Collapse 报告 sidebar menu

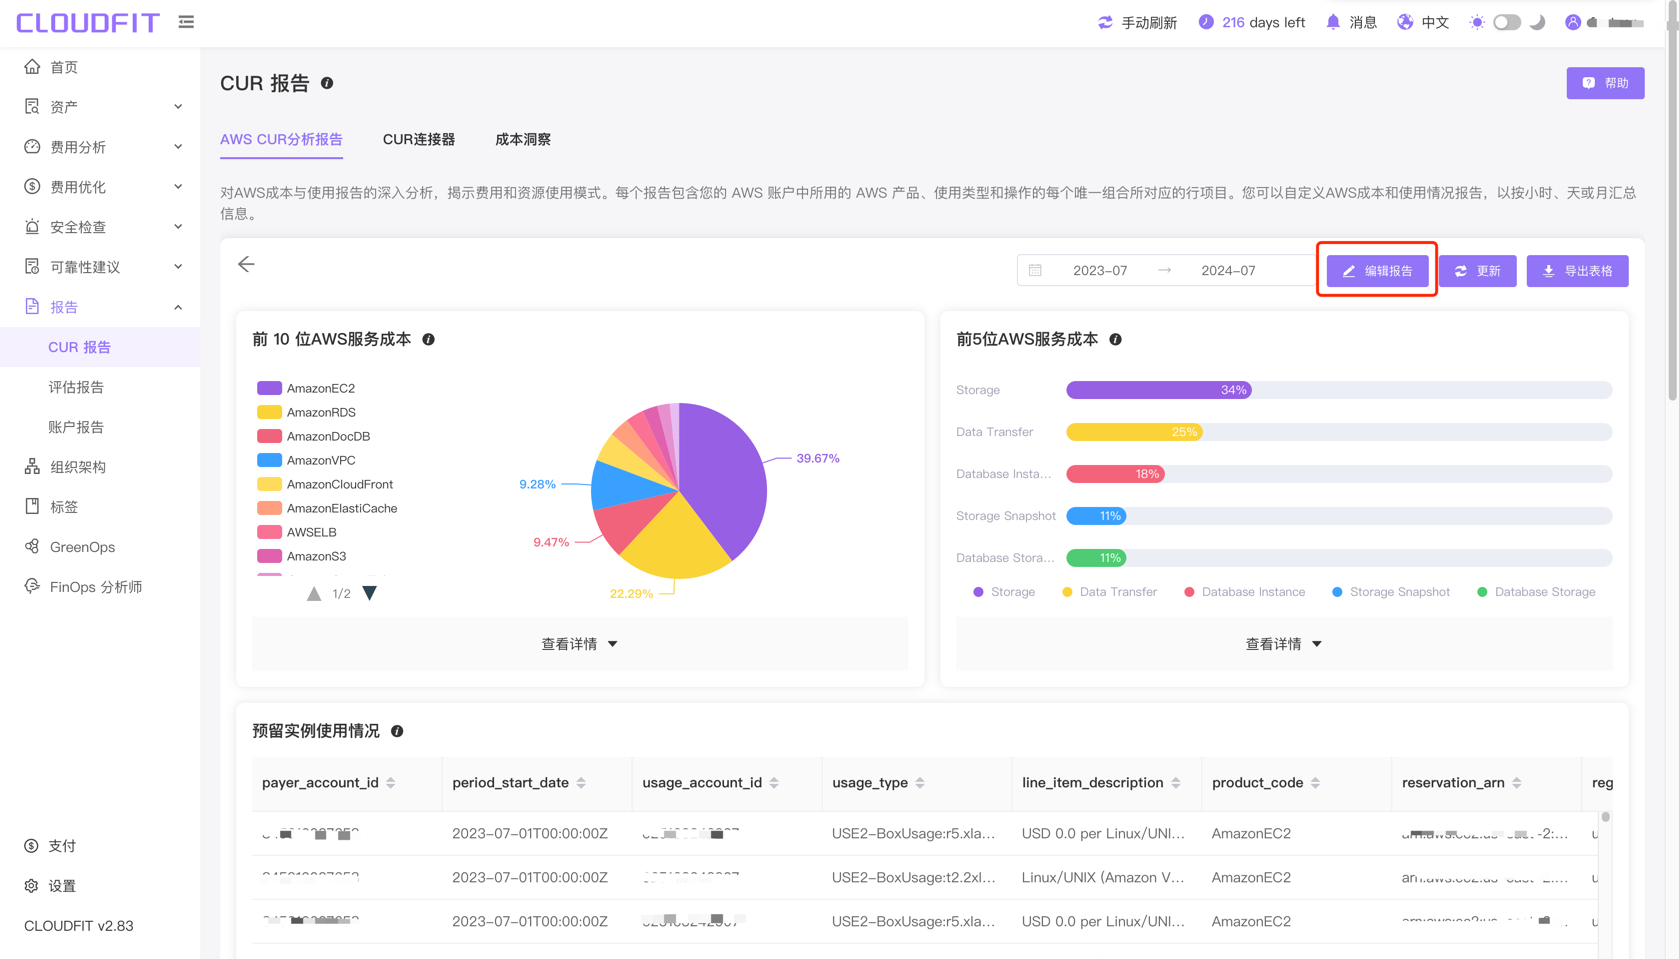coord(100,307)
